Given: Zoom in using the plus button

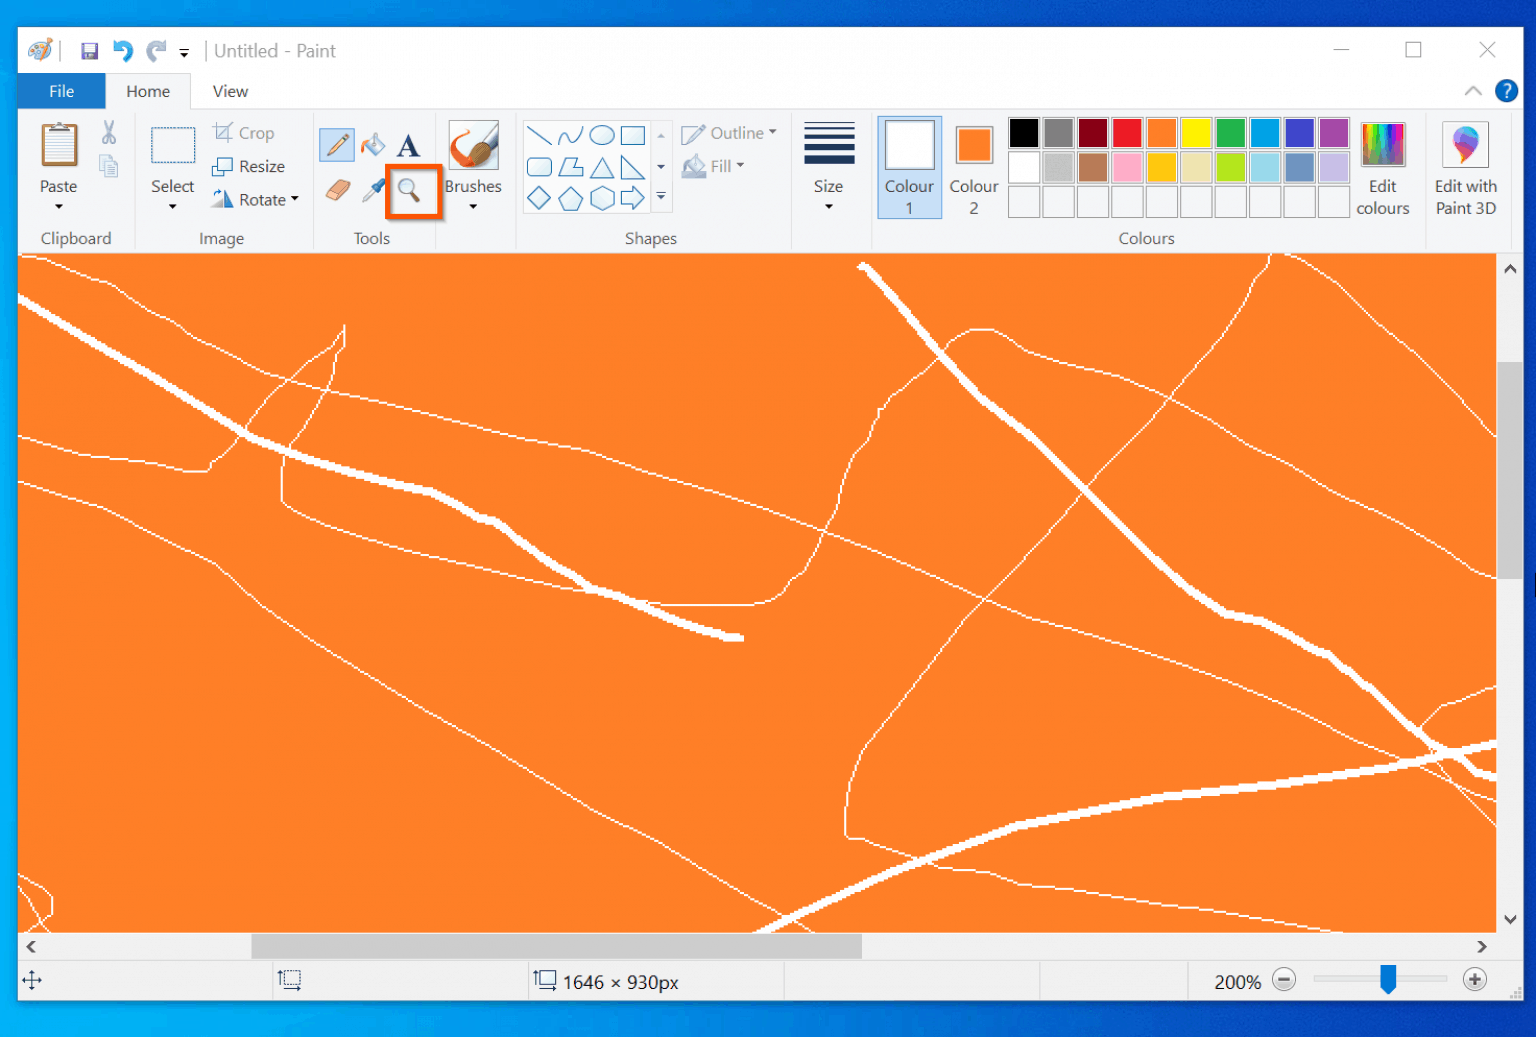Looking at the screenshot, I should click(1475, 980).
